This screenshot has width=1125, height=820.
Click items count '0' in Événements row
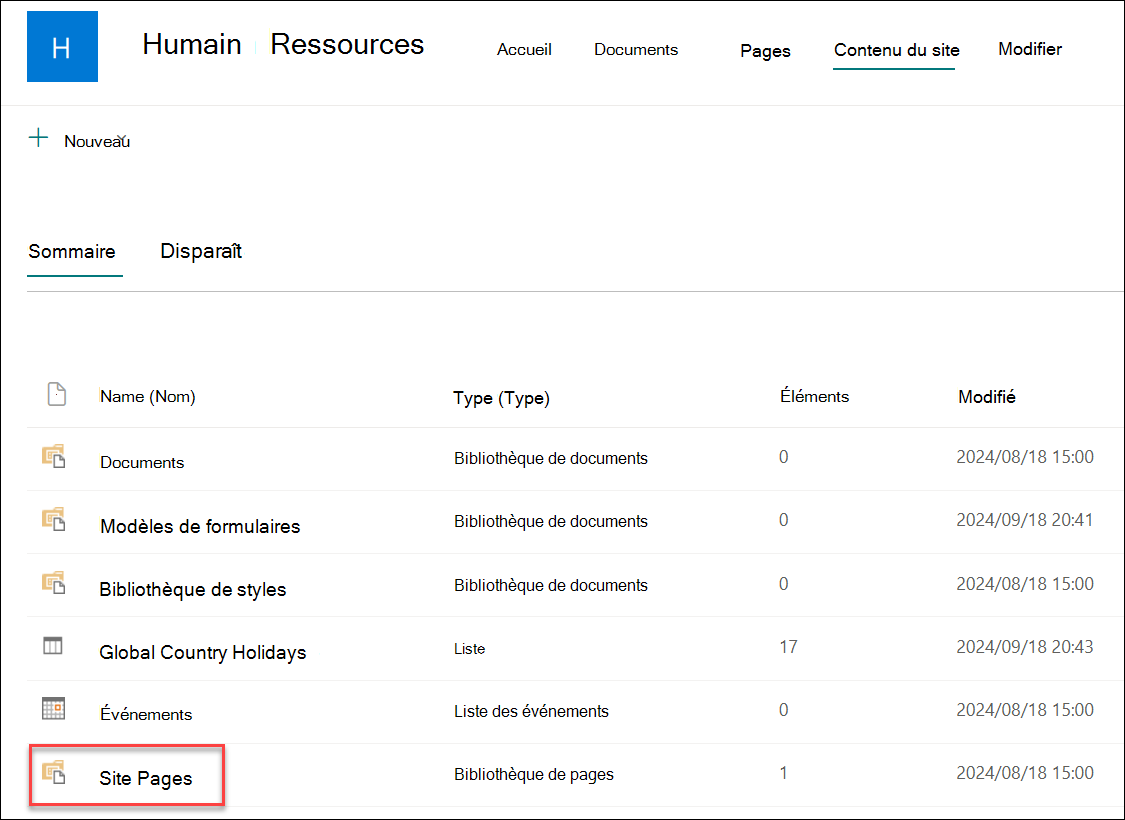(x=783, y=710)
